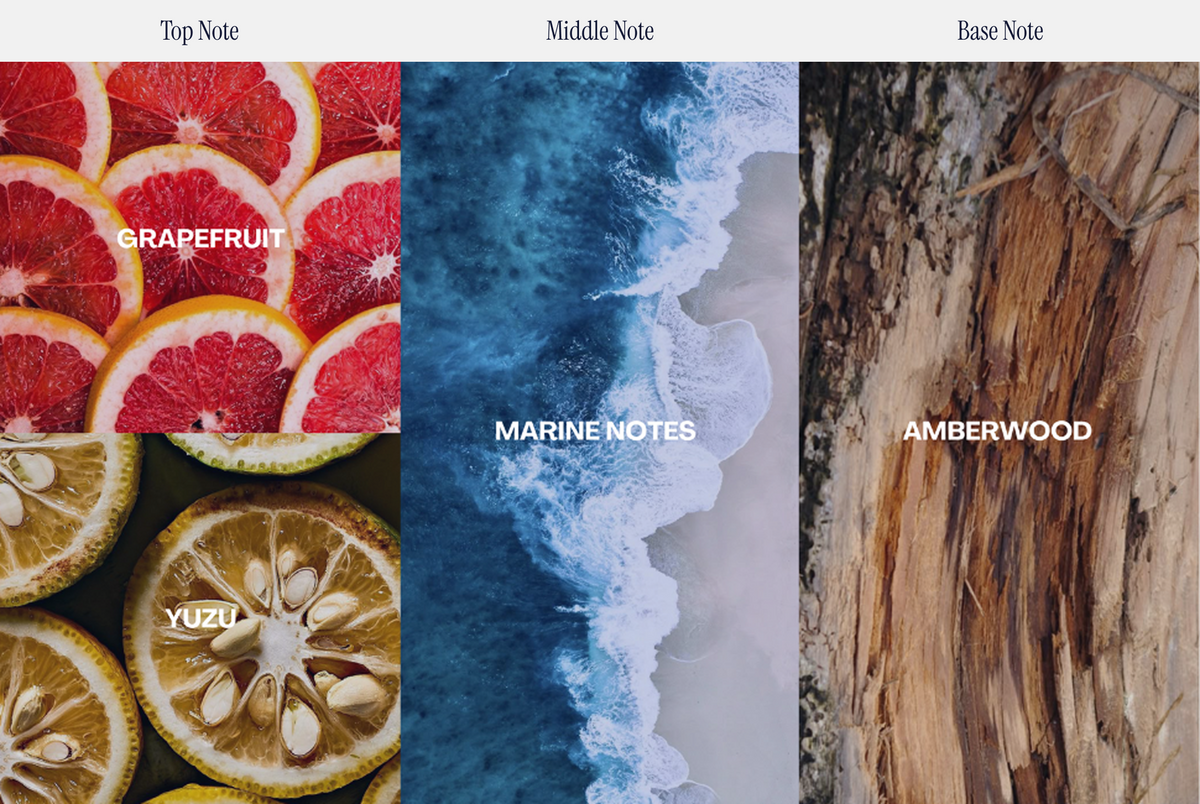Open the splintered wood photo tile

[x=1000, y=433]
